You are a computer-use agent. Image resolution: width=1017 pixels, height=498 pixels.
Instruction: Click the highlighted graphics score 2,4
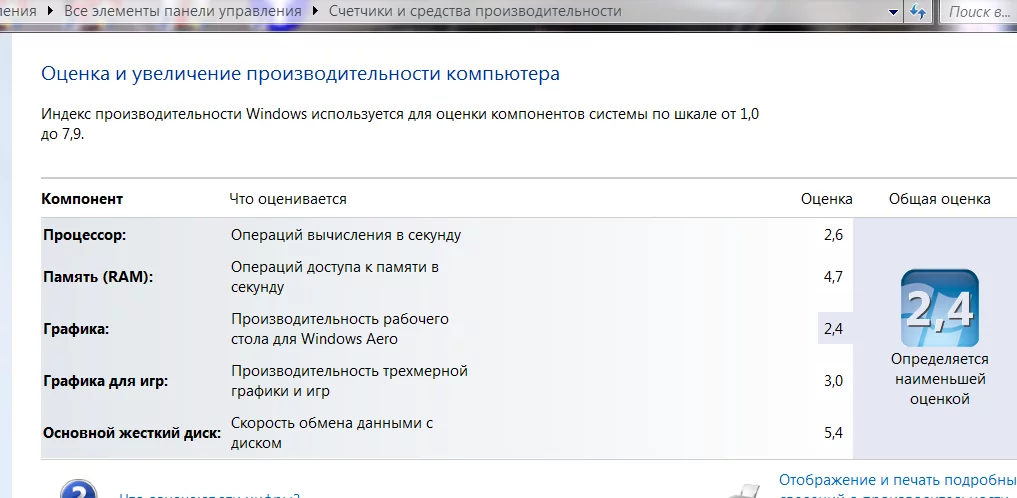(x=833, y=329)
